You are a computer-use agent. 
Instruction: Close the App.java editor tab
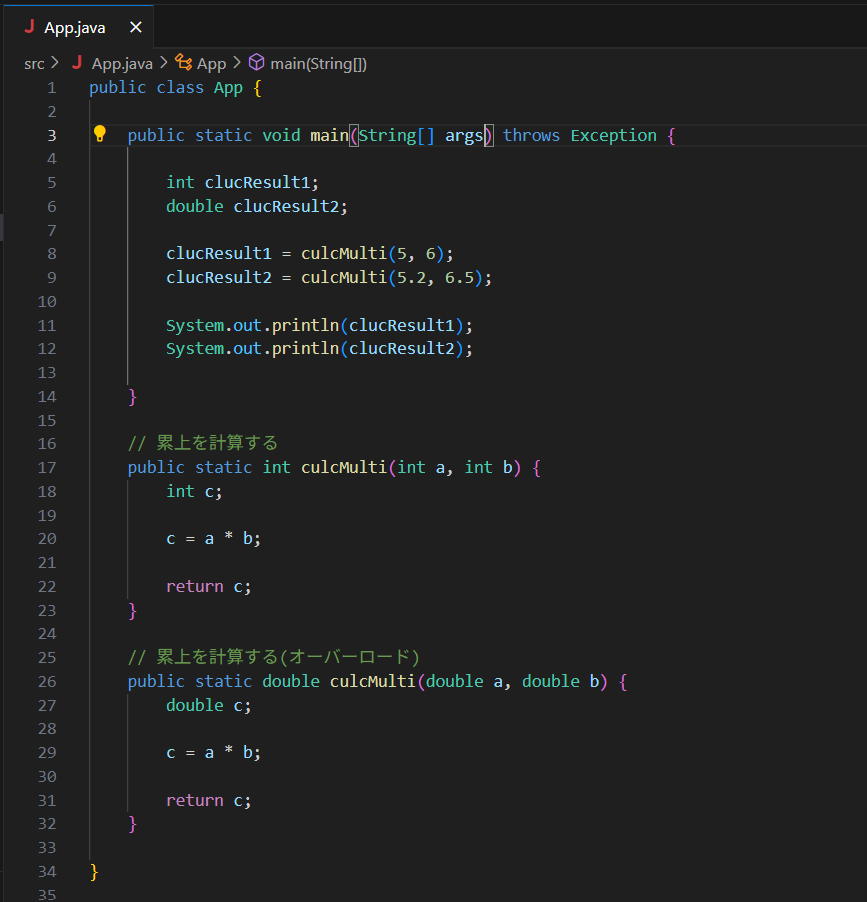tap(135, 27)
